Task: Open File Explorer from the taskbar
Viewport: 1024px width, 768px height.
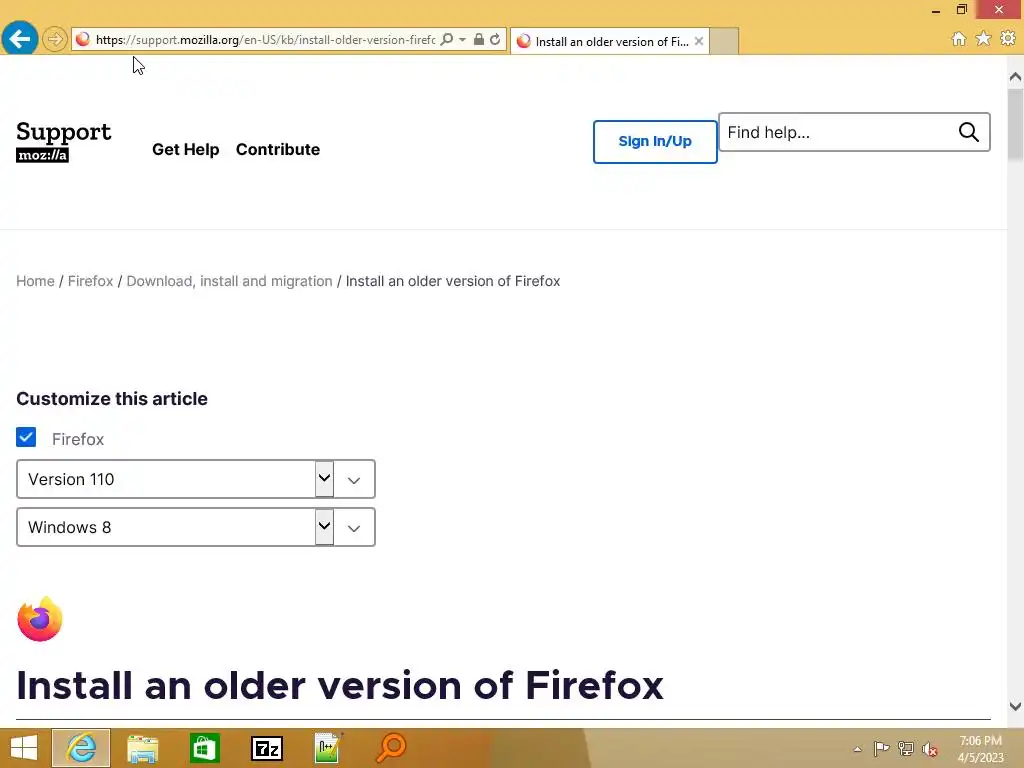Action: 142,748
